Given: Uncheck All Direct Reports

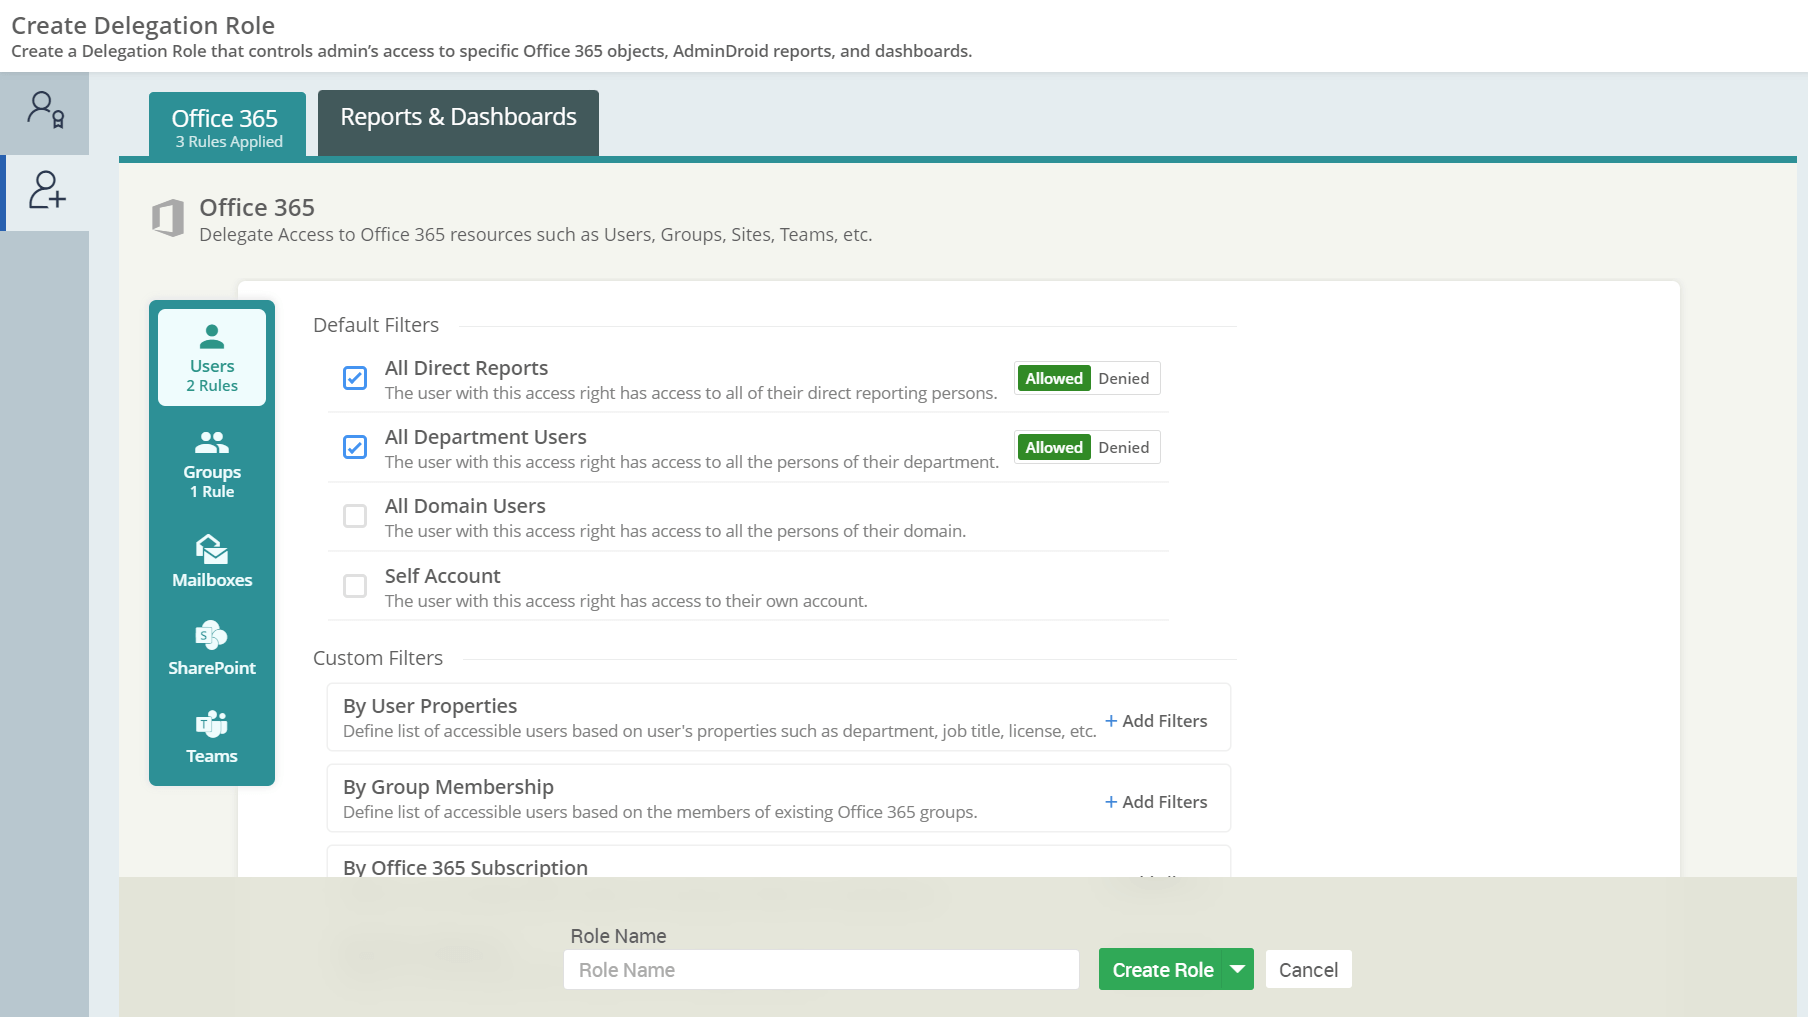Looking at the screenshot, I should point(355,378).
